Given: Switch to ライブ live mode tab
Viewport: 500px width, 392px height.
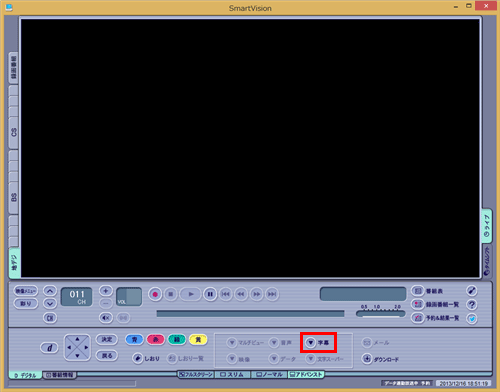Looking at the screenshot, I should coord(487,225).
